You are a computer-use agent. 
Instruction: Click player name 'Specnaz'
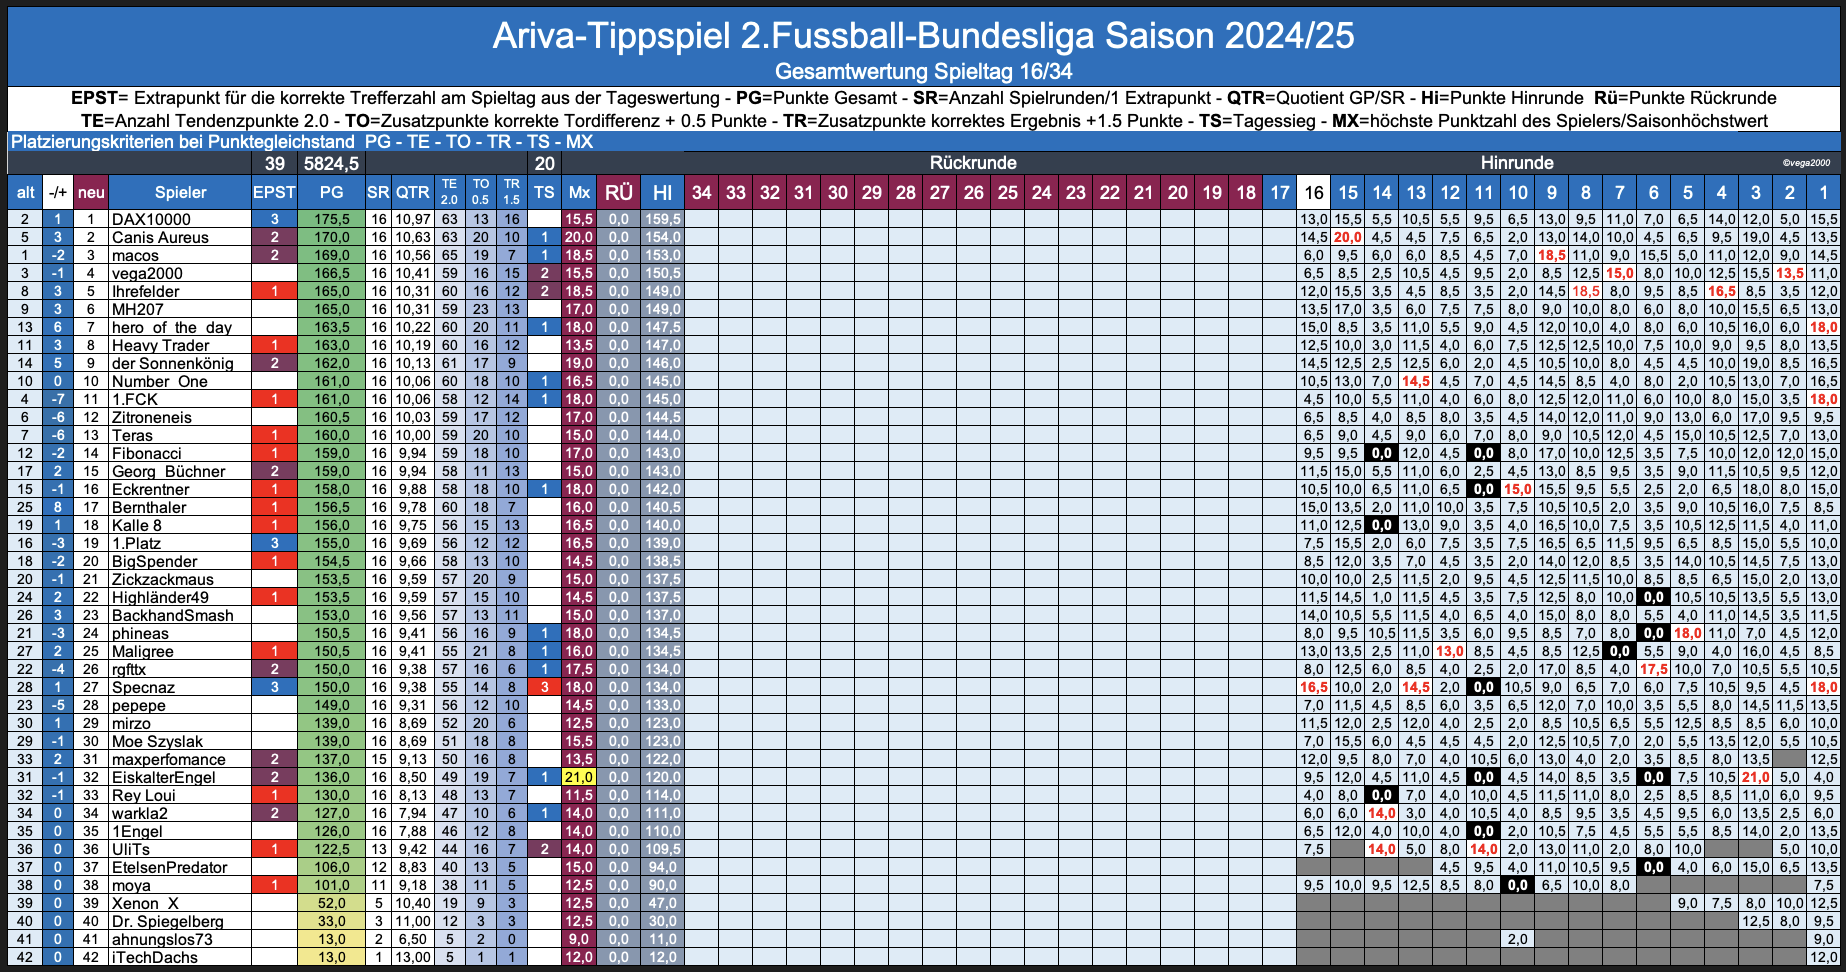(144, 687)
